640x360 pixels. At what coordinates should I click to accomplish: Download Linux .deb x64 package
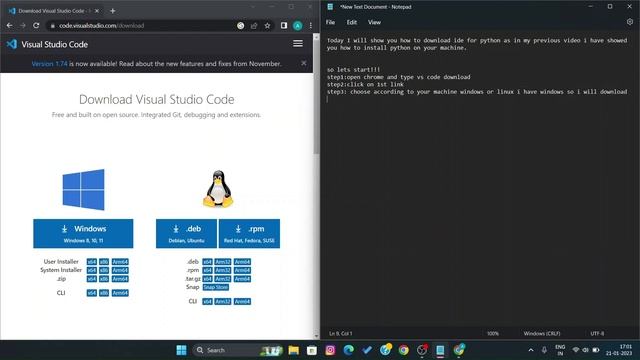[207, 262]
